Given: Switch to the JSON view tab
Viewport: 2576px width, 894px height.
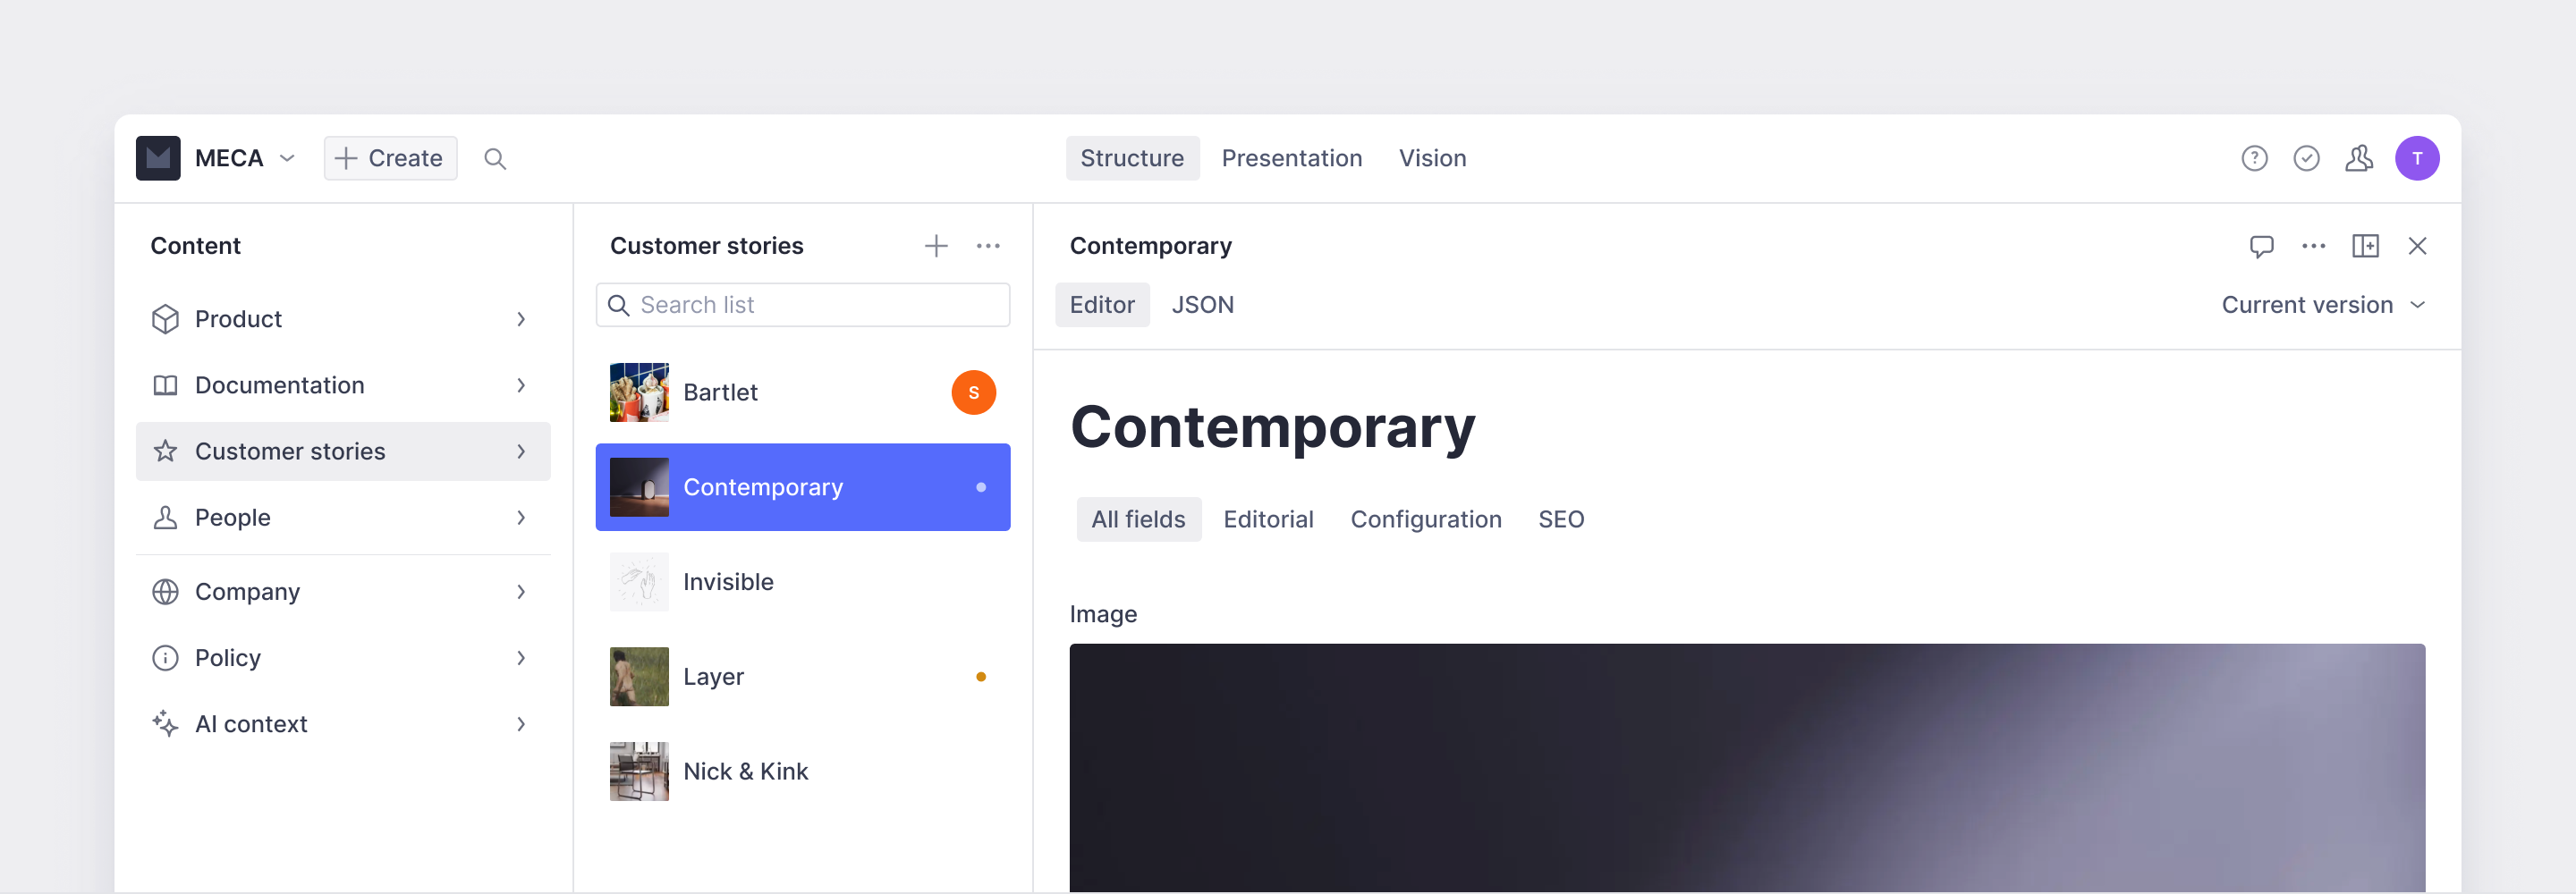Looking at the screenshot, I should point(1202,305).
